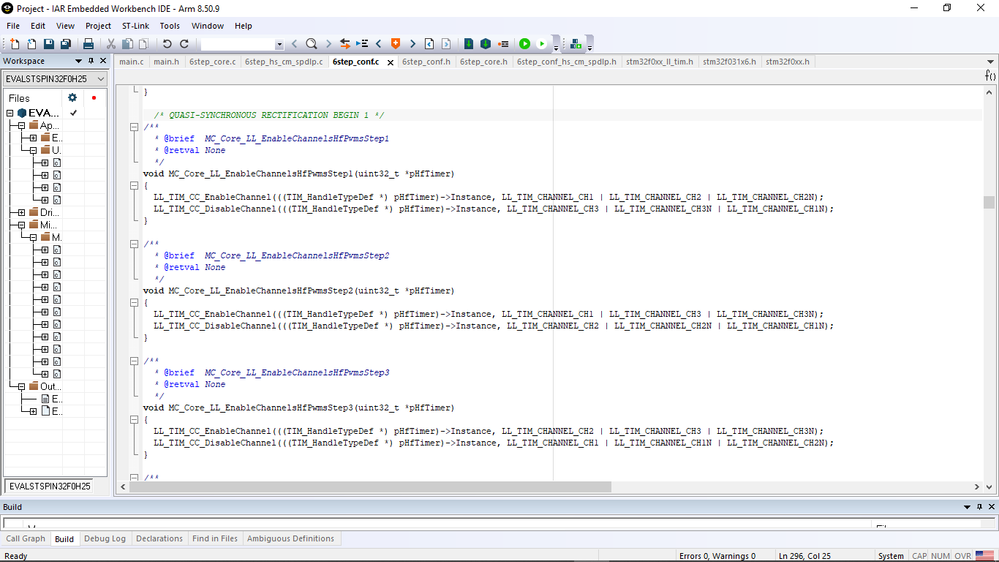Viewport: 999px width, 562px height.
Task: Expand the Dri... folder in workspace tree
Action: pos(21,213)
